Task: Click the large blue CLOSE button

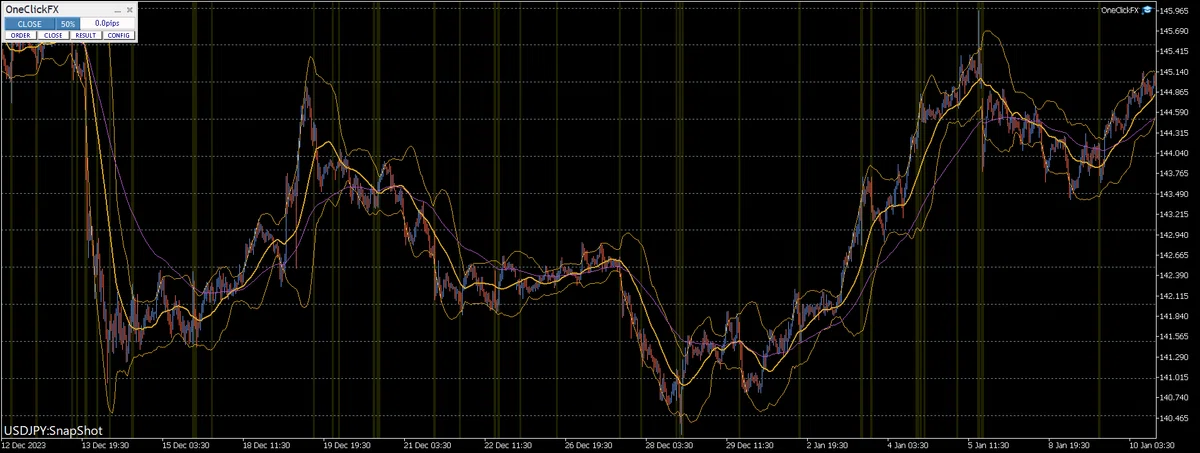Action: (x=29, y=23)
